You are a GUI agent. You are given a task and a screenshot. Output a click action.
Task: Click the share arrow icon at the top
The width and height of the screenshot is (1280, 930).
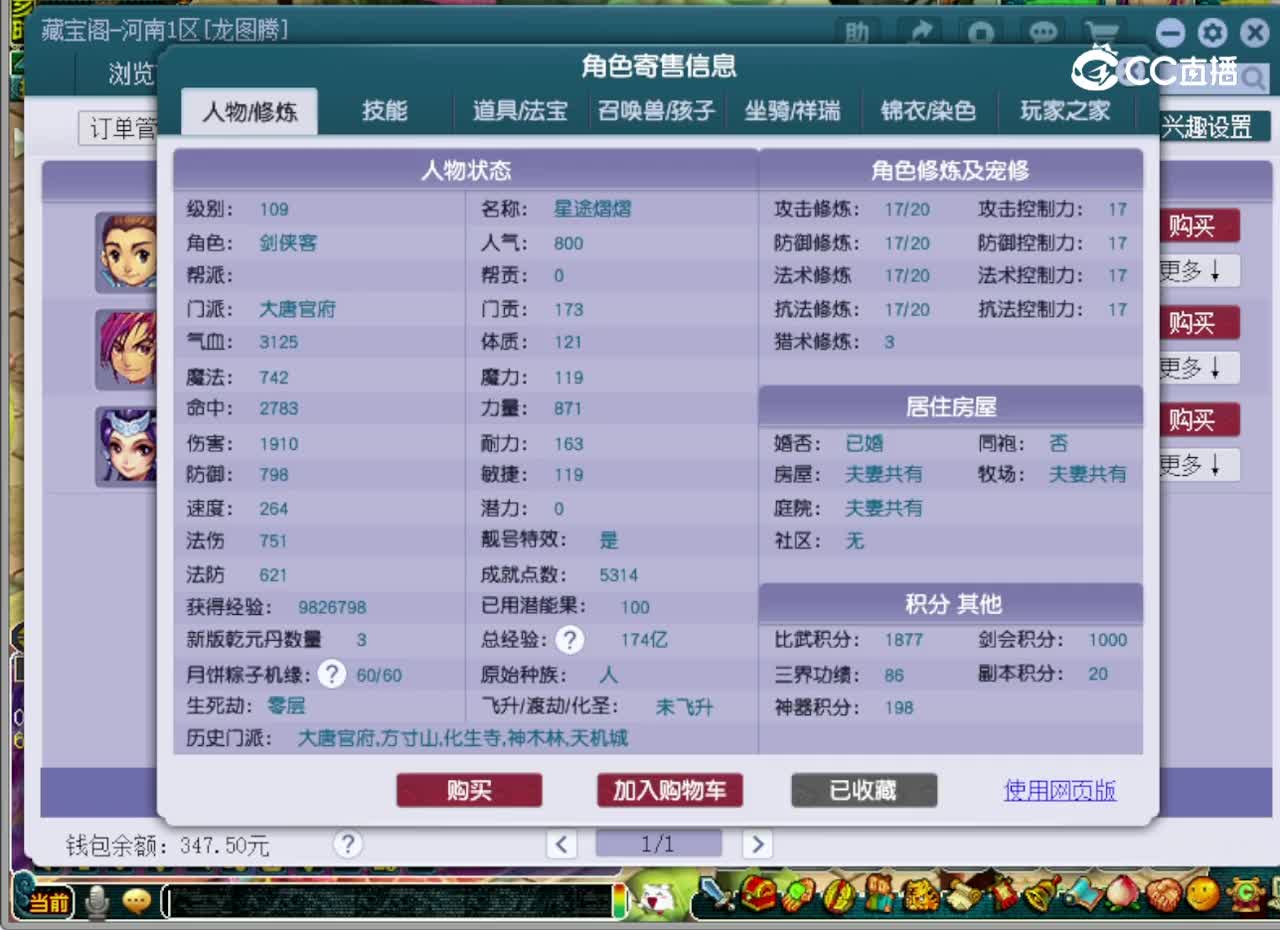(919, 32)
